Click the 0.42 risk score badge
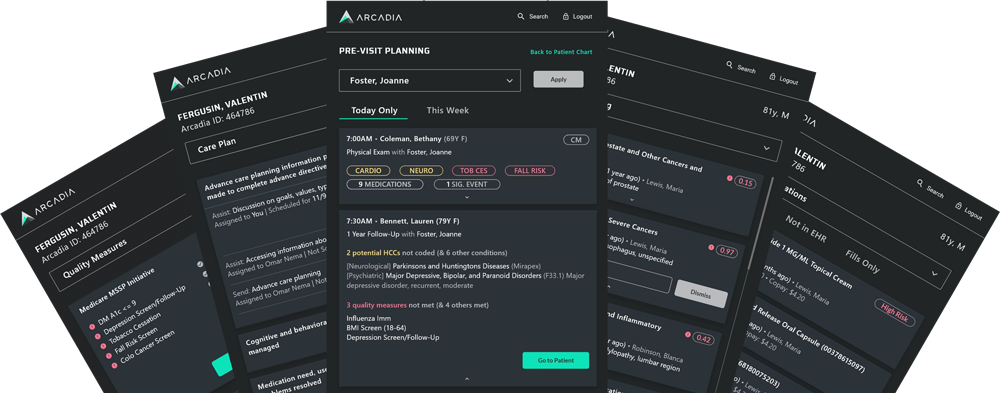The height and width of the screenshot is (393, 1000). (703, 338)
